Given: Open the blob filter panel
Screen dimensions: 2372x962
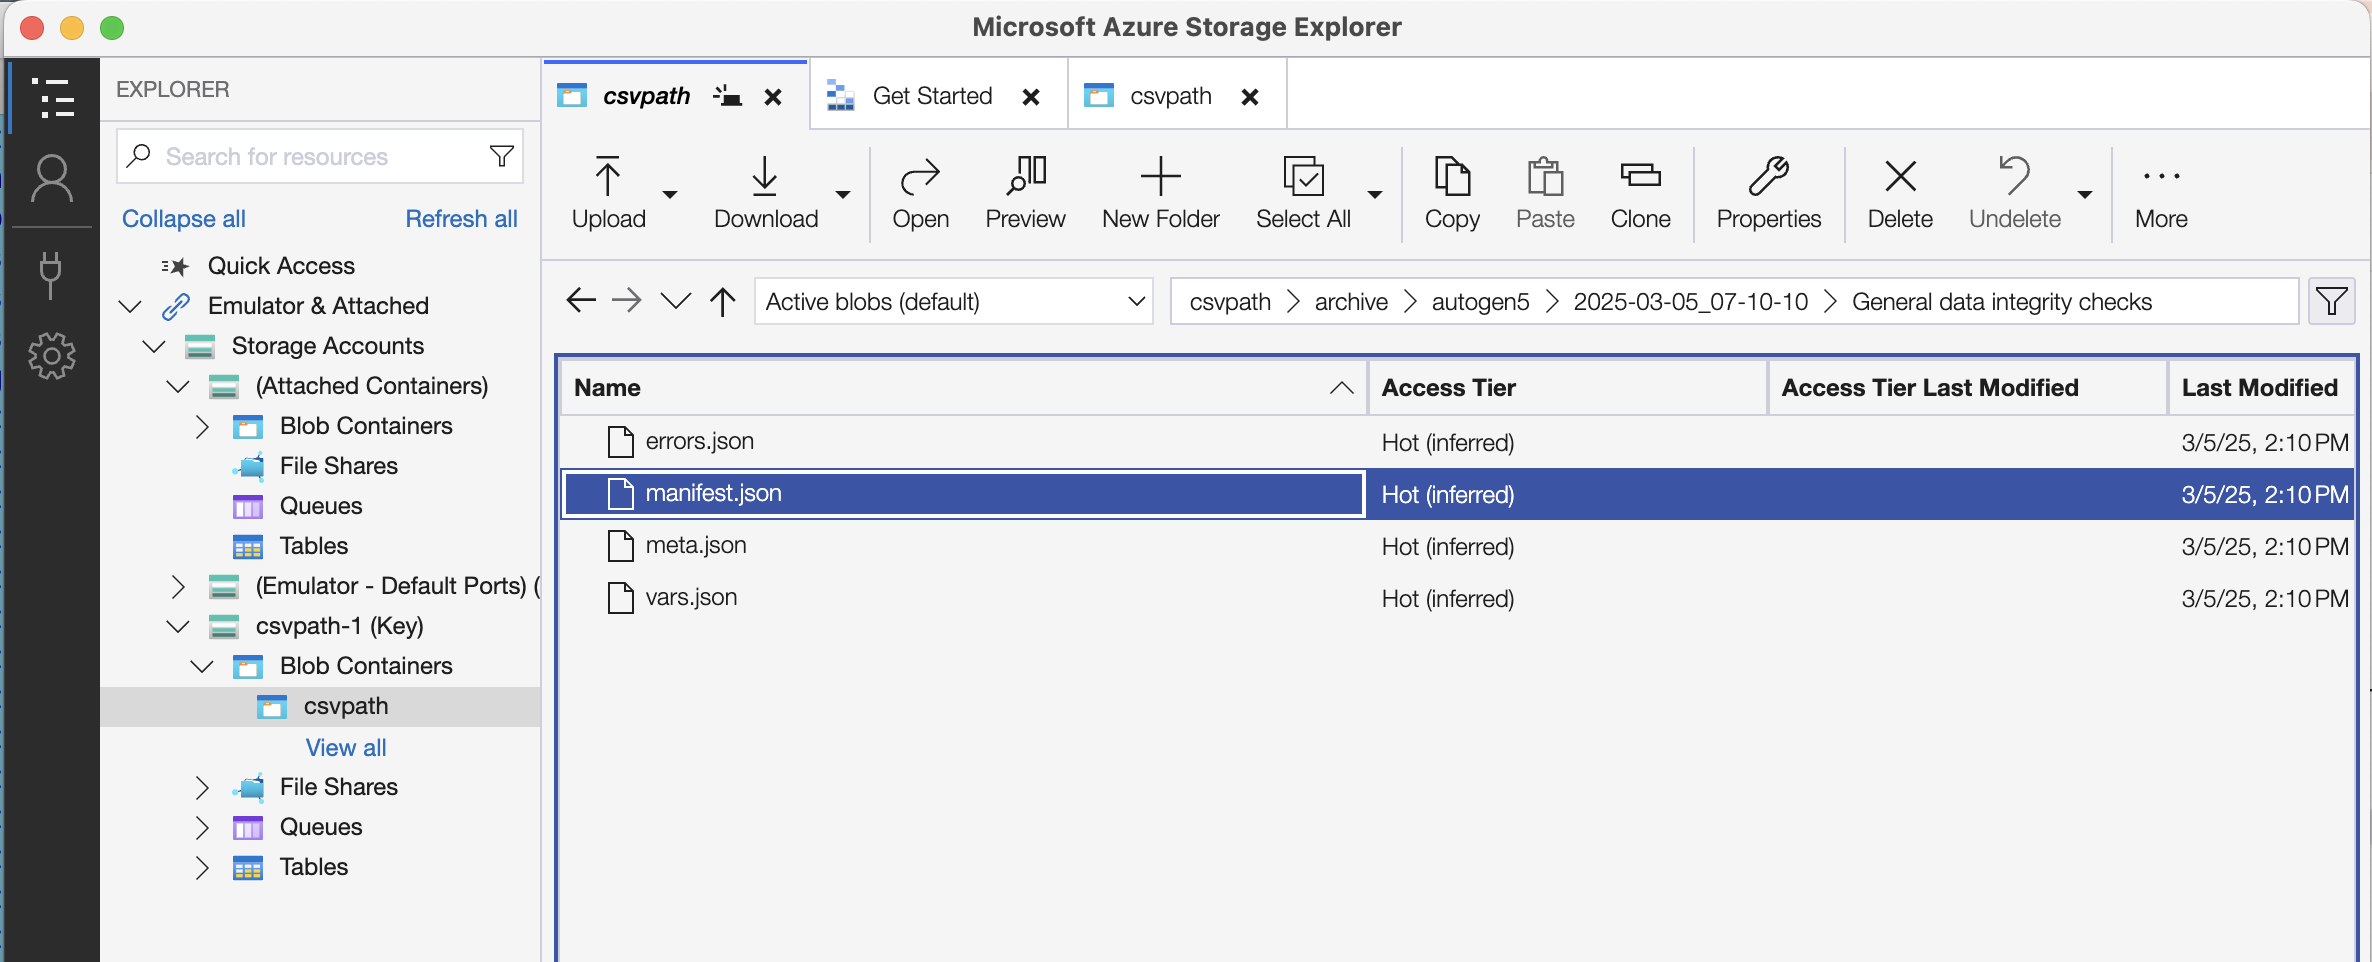Looking at the screenshot, I should click(x=2332, y=301).
